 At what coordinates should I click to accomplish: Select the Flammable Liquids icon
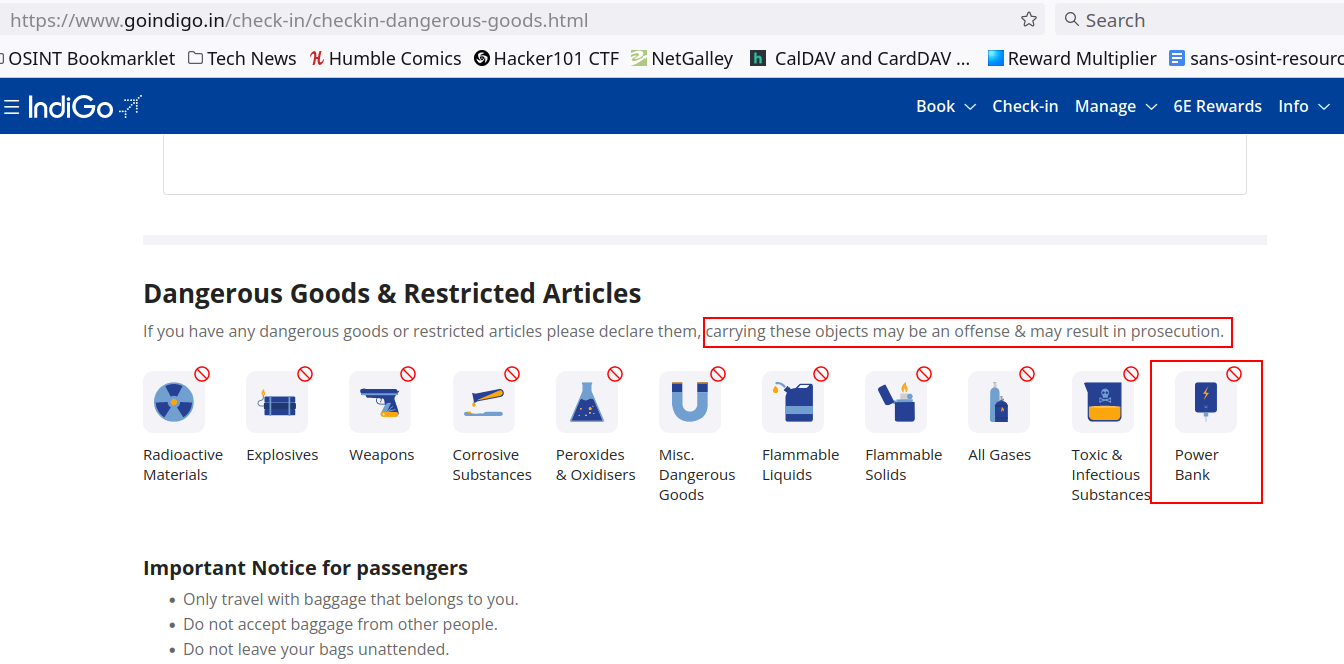[x=793, y=400]
